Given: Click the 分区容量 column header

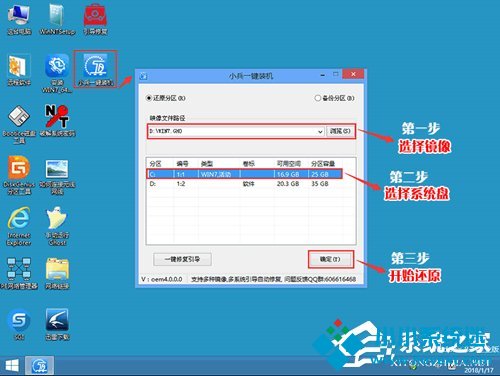Looking at the screenshot, I should pos(323,164).
